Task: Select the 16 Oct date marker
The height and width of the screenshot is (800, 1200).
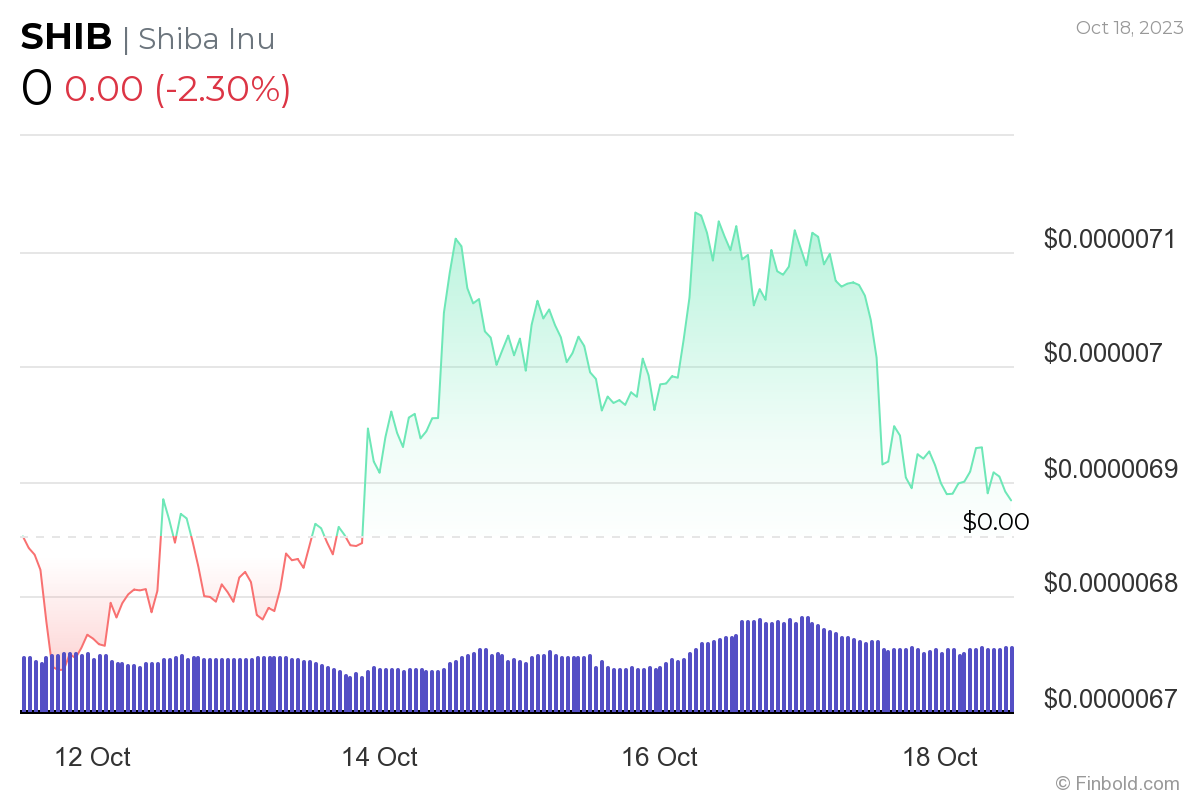Action: point(660,757)
